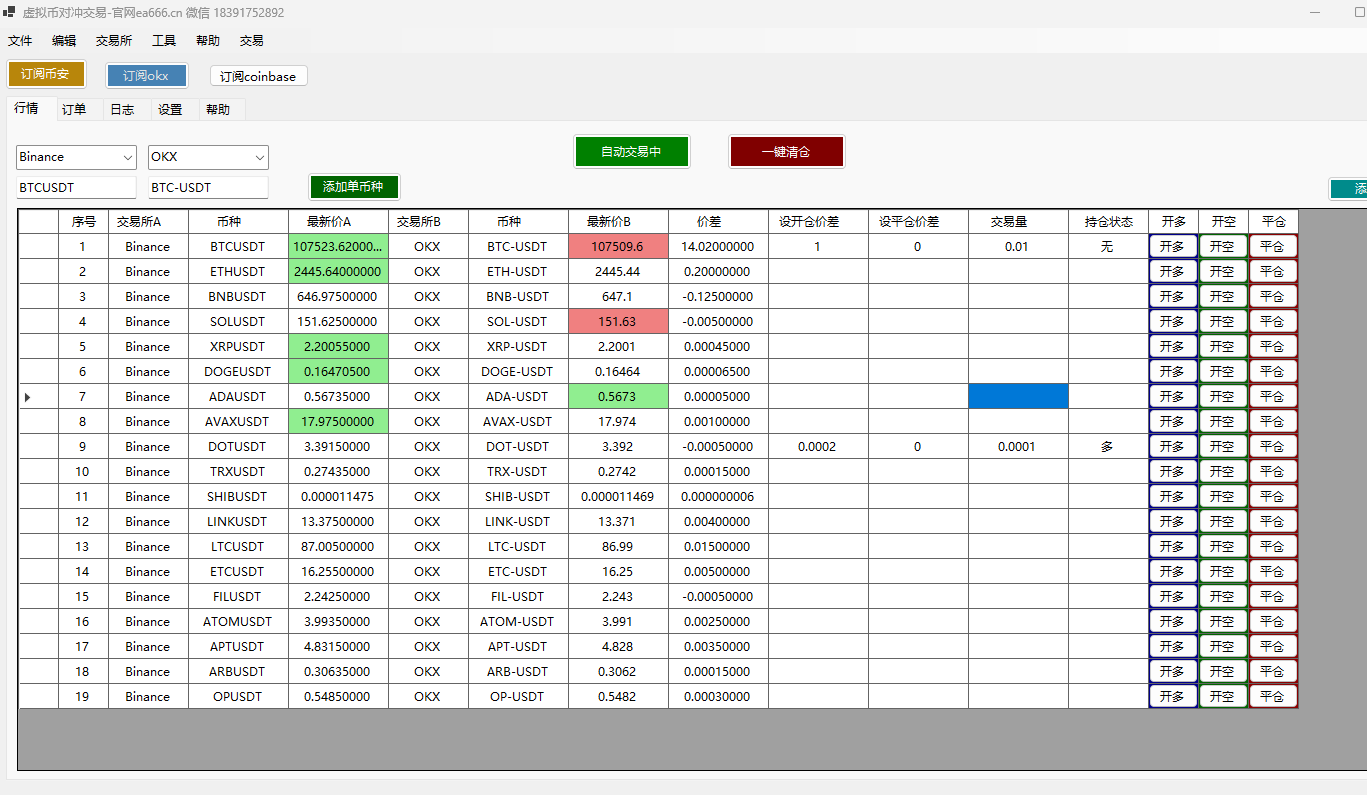This screenshot has width=1367, height=795.
Task: Open the Binance exchange dropdown
Action: 127,157
